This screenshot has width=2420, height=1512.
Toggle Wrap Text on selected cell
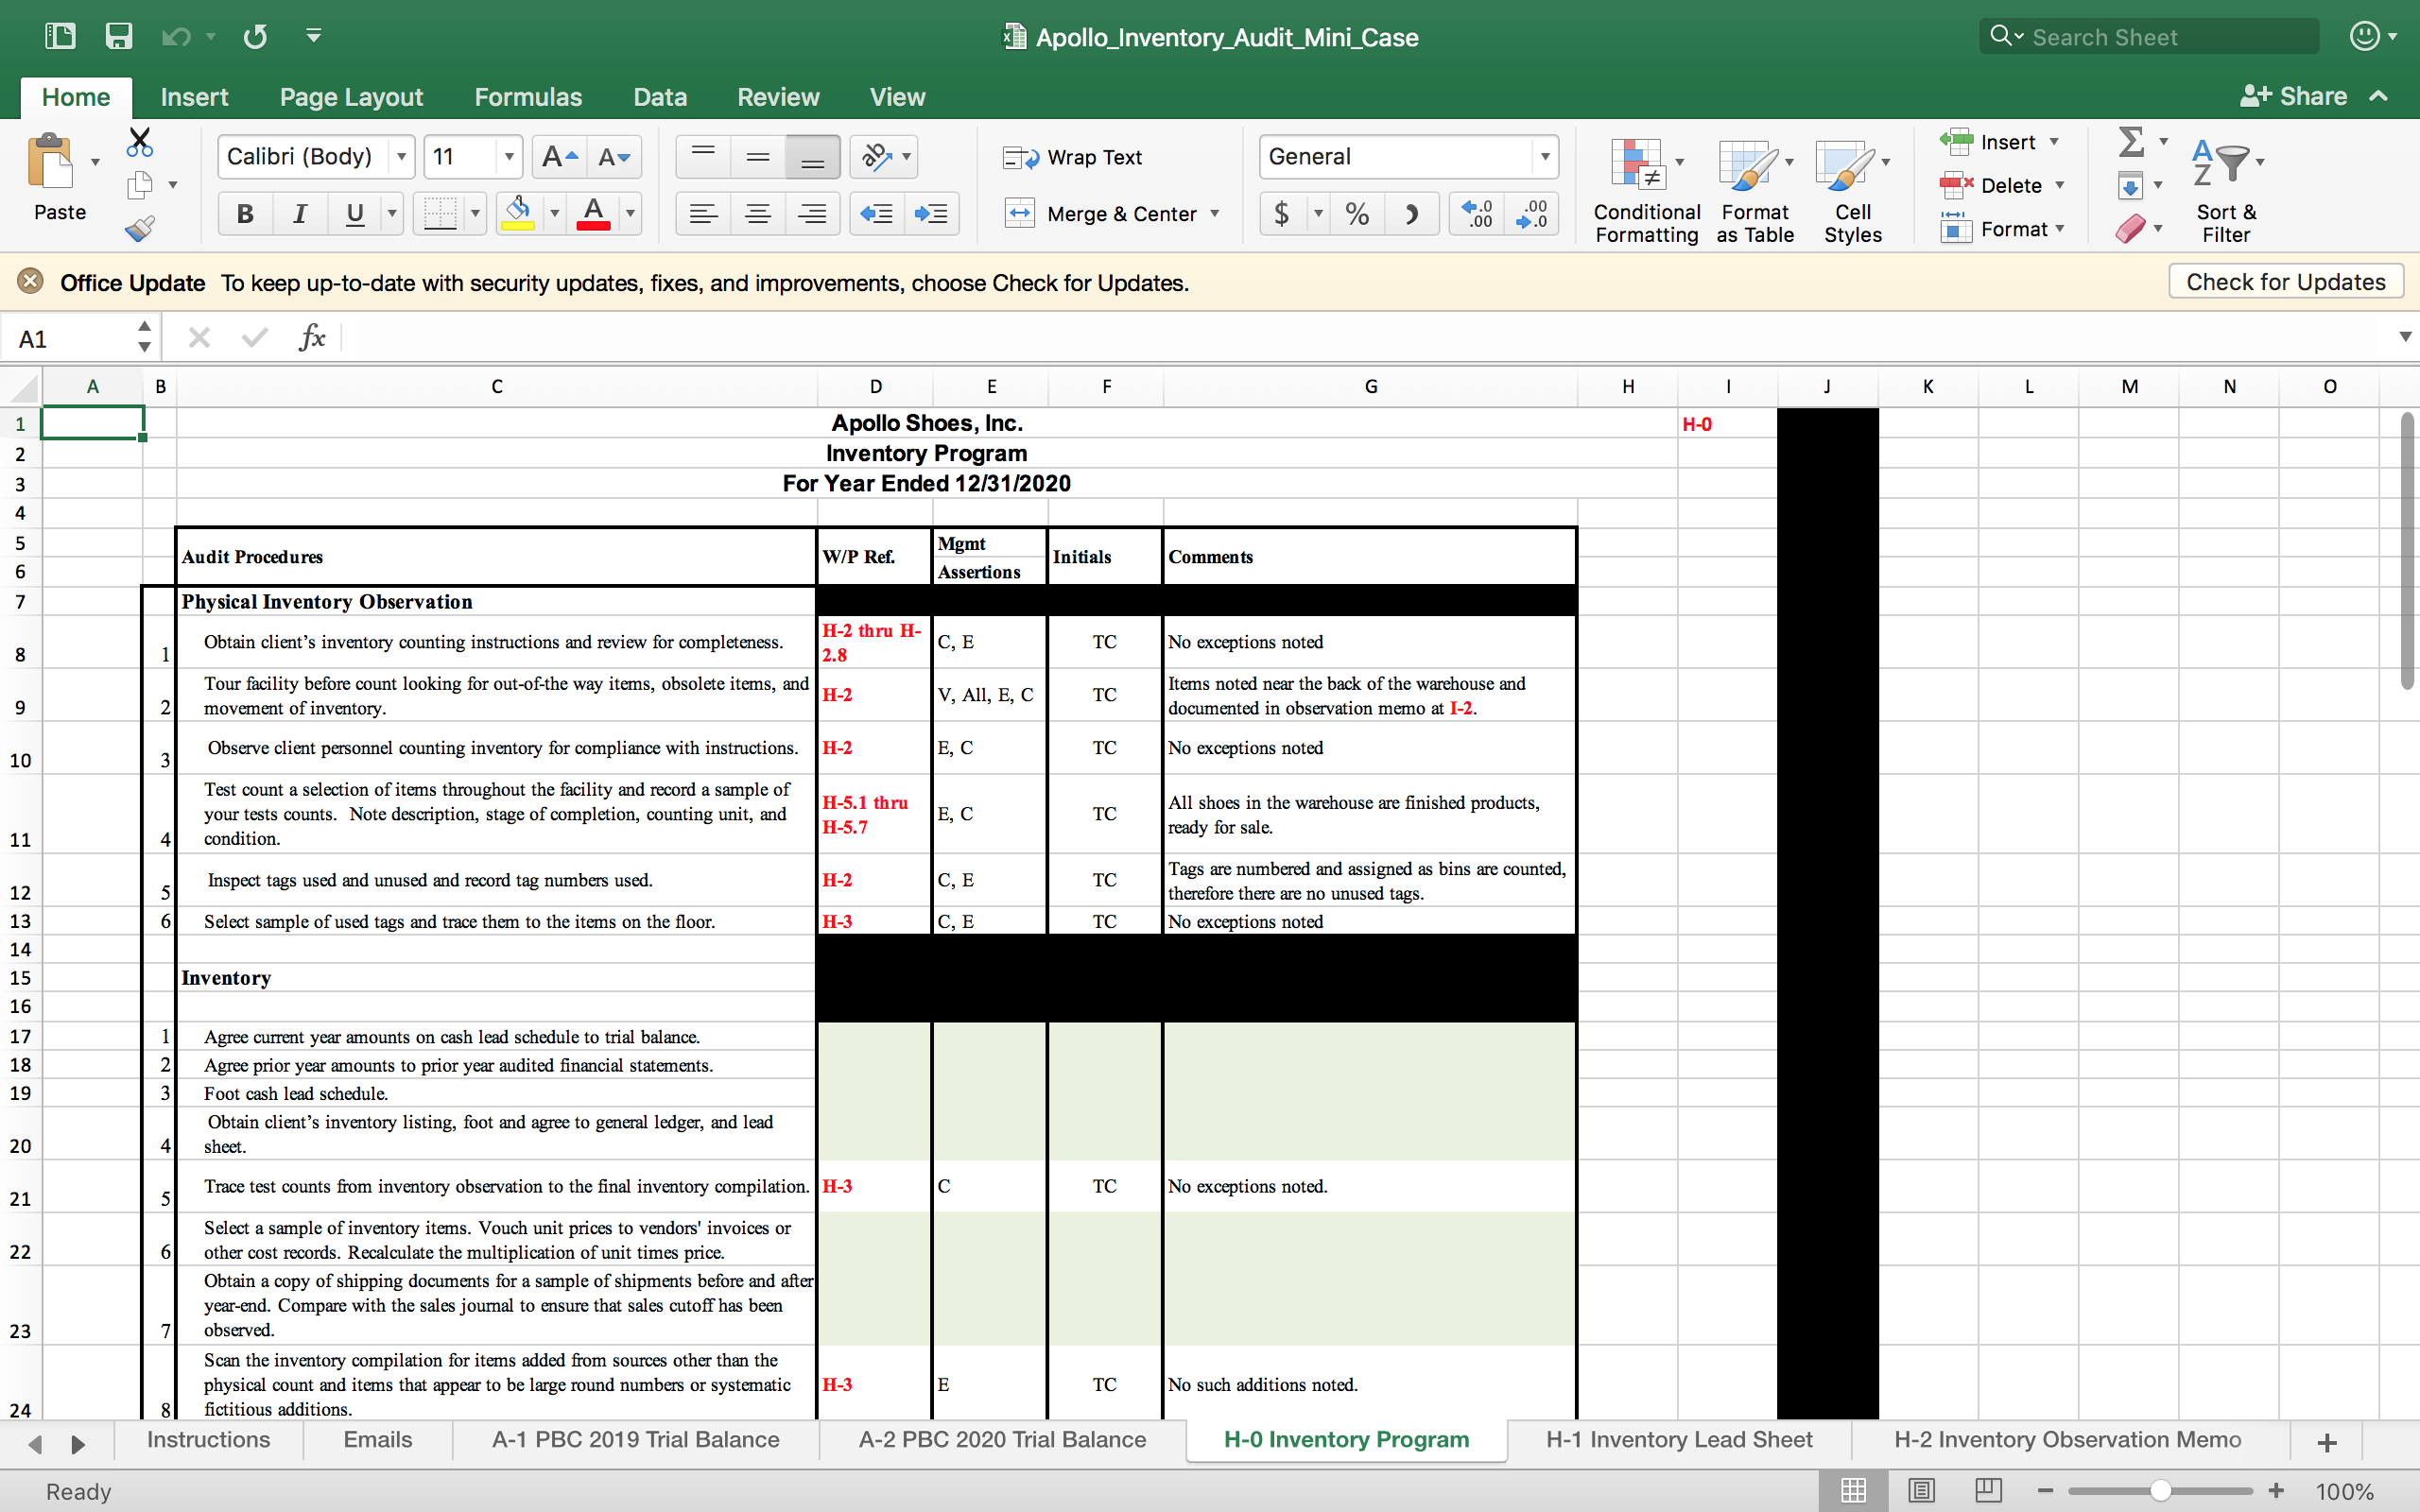click(x=1072, y=157)
